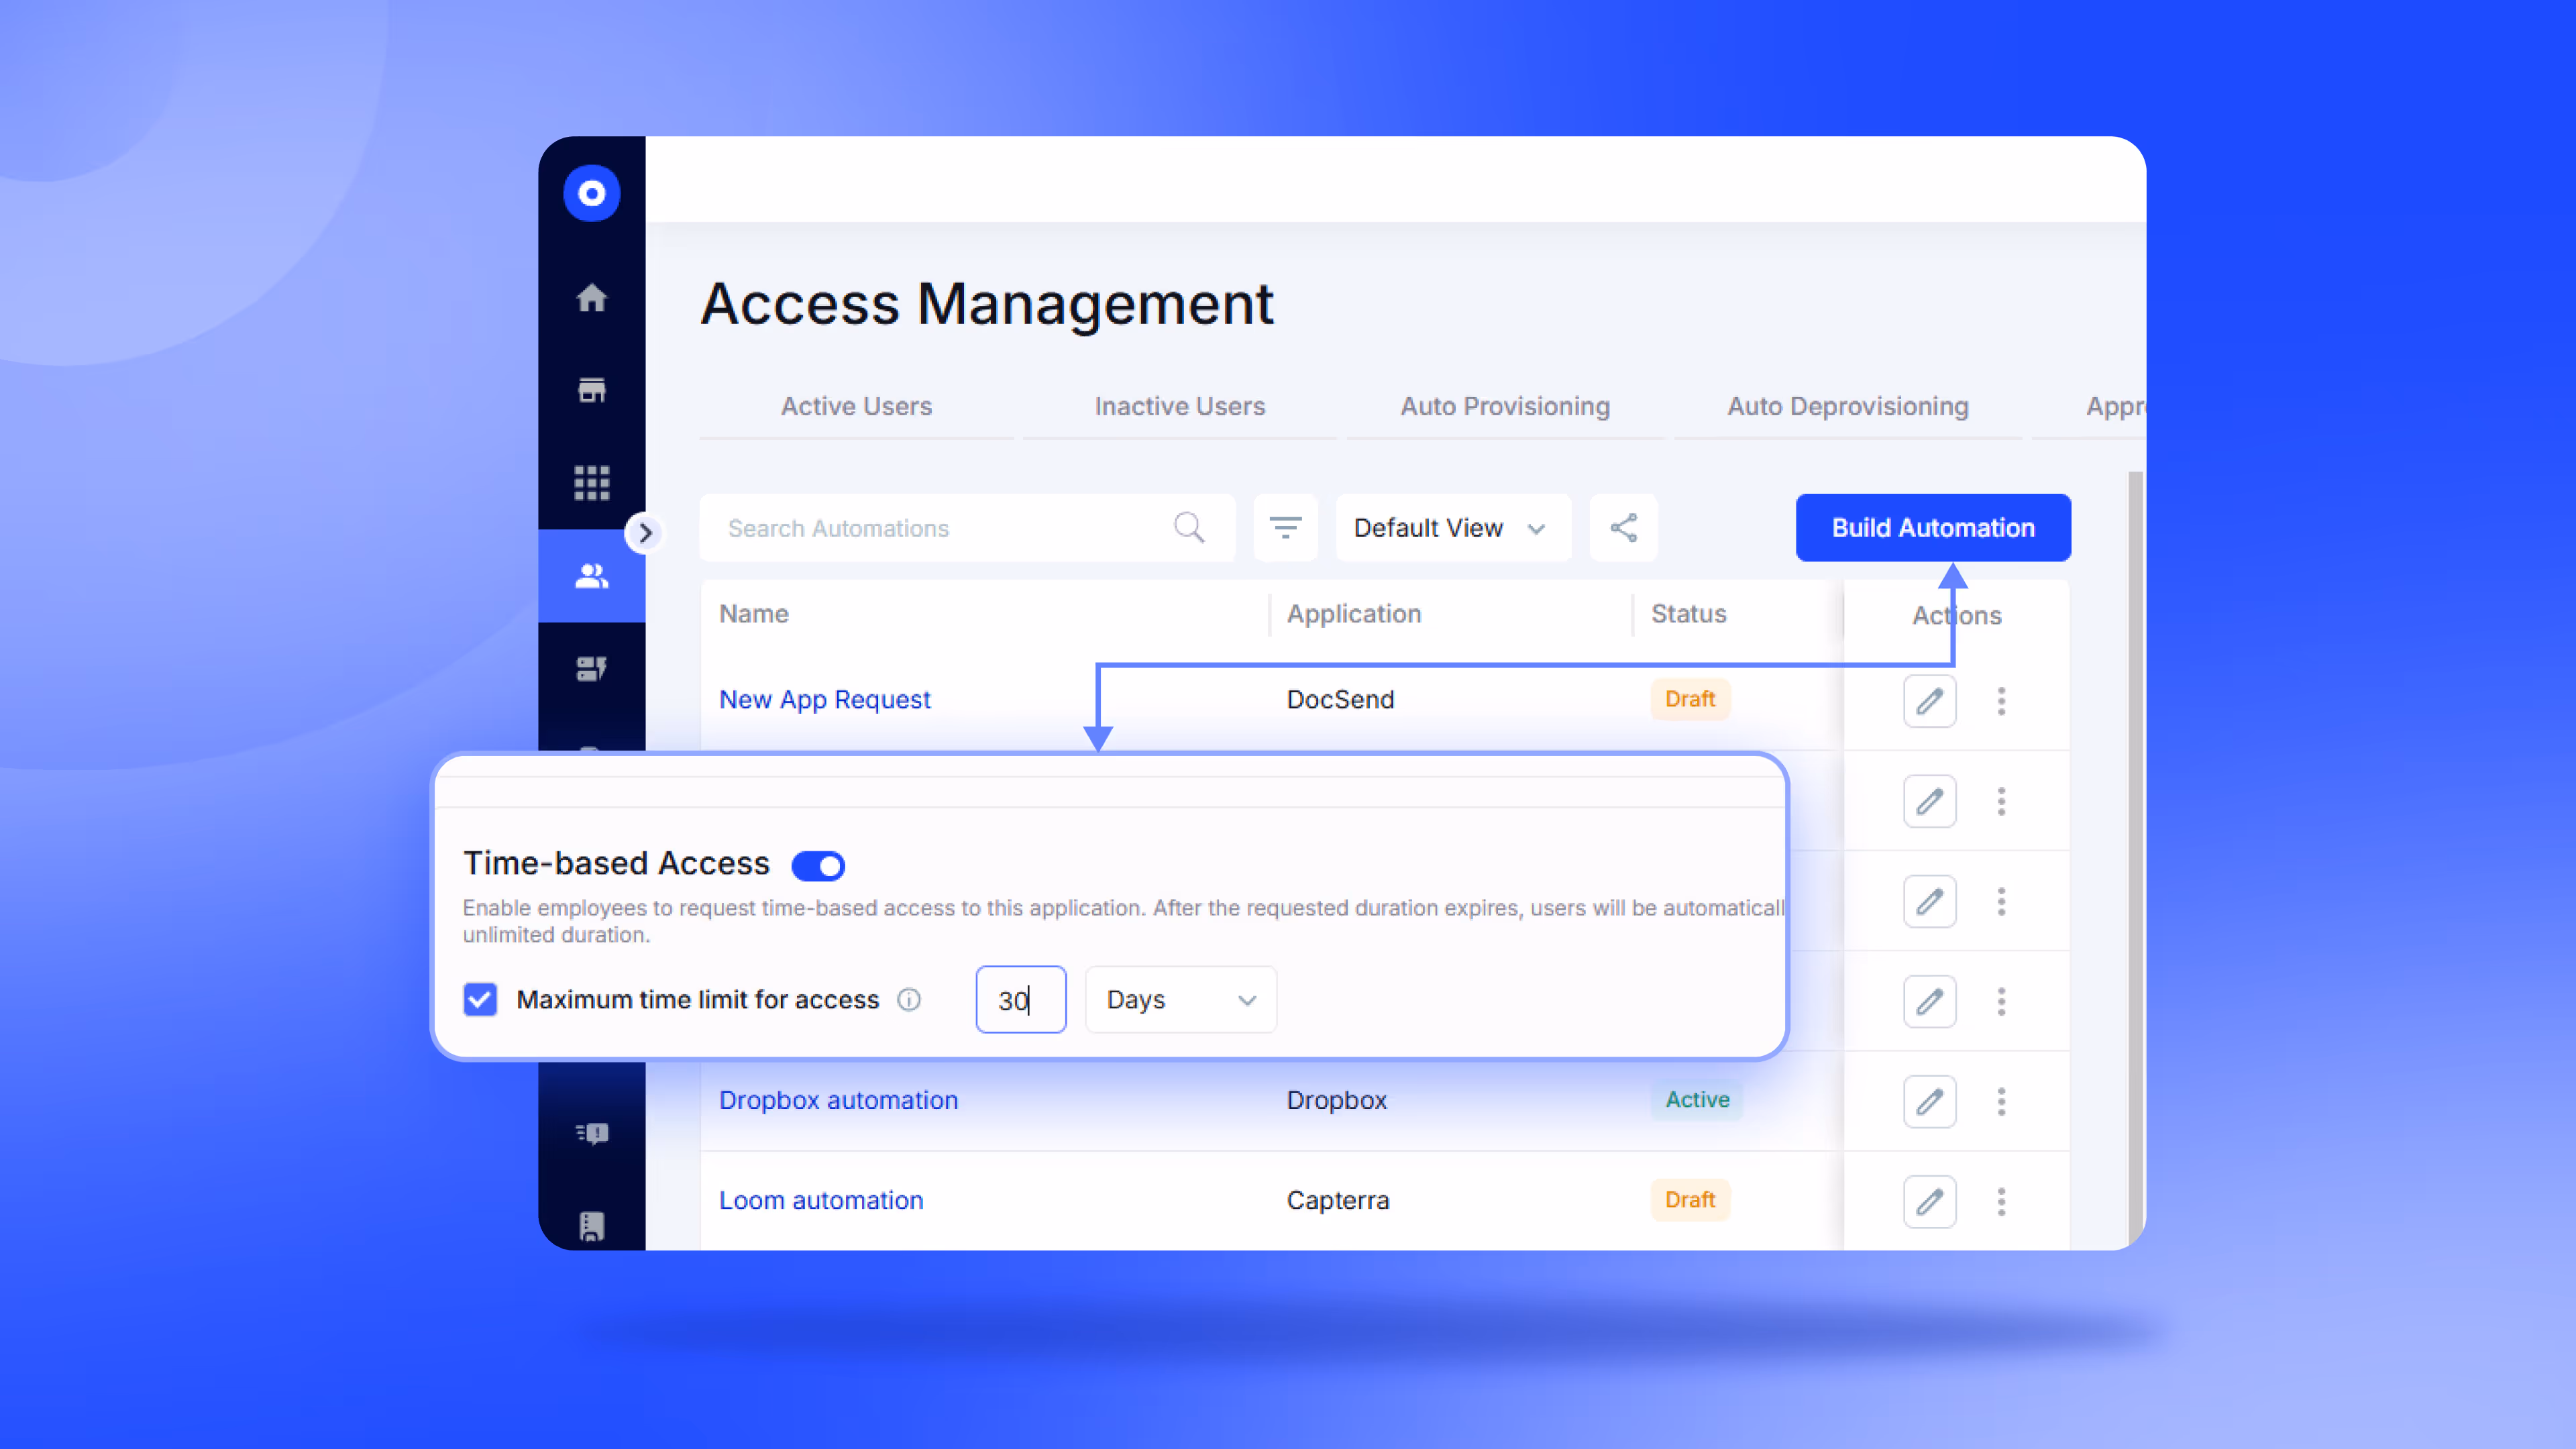This screenshot has width=2576, height=1449.
Task: Click the Name column header
Action: (753, 614)
